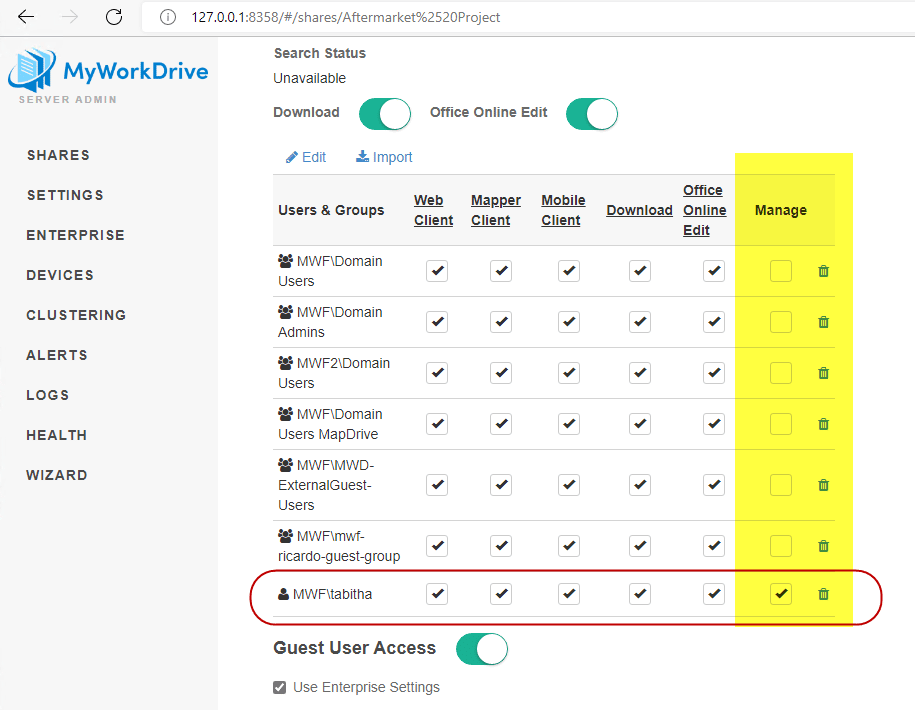Image resolution: width=915 pixels, height=710 pixels.
Task: Switch off Guest User Access toggle
Action: (x=482, y=649)
